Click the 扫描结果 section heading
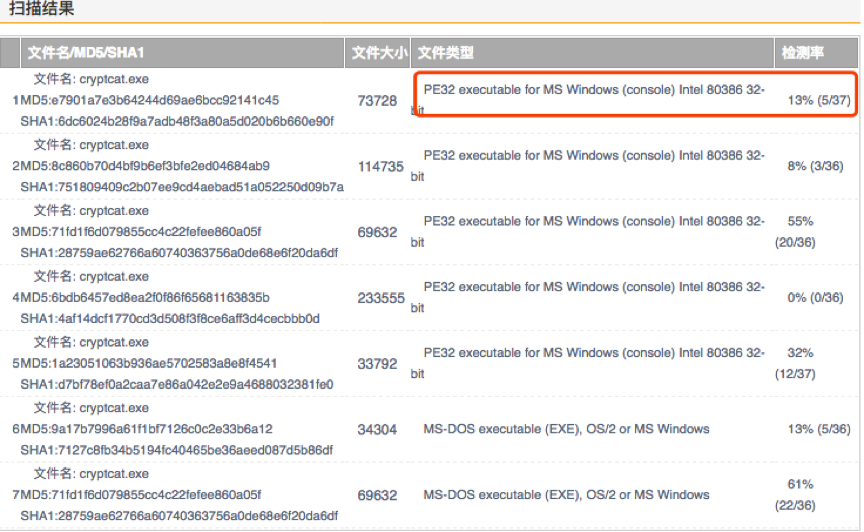864x532 pixels. click(42, 8)
